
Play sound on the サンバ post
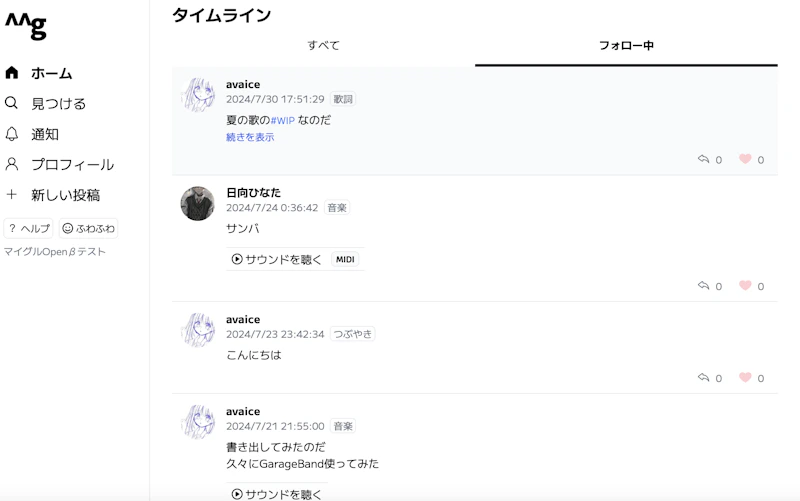coord(277,259)
